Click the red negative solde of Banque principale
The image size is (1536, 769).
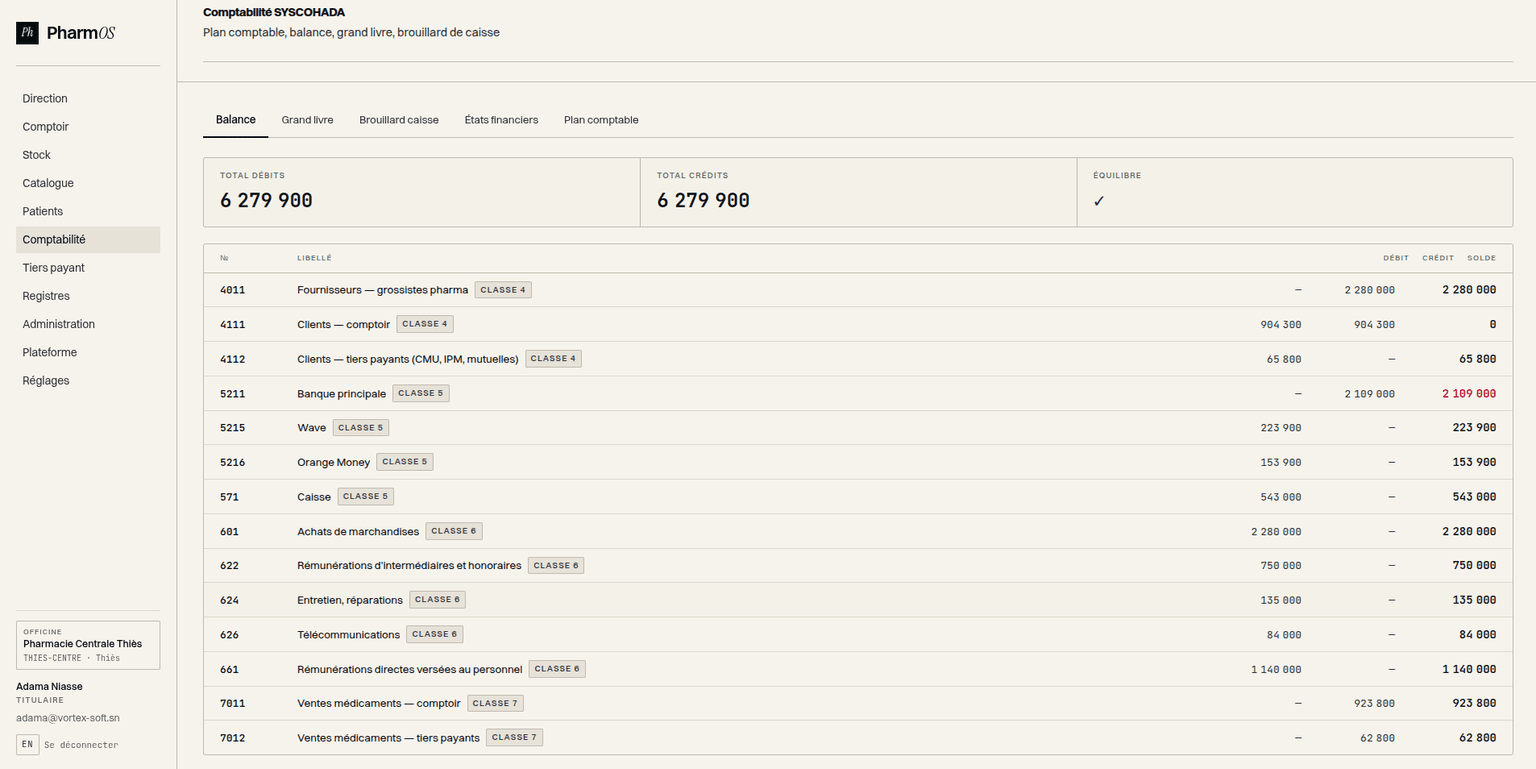(x=1468, y=393)
